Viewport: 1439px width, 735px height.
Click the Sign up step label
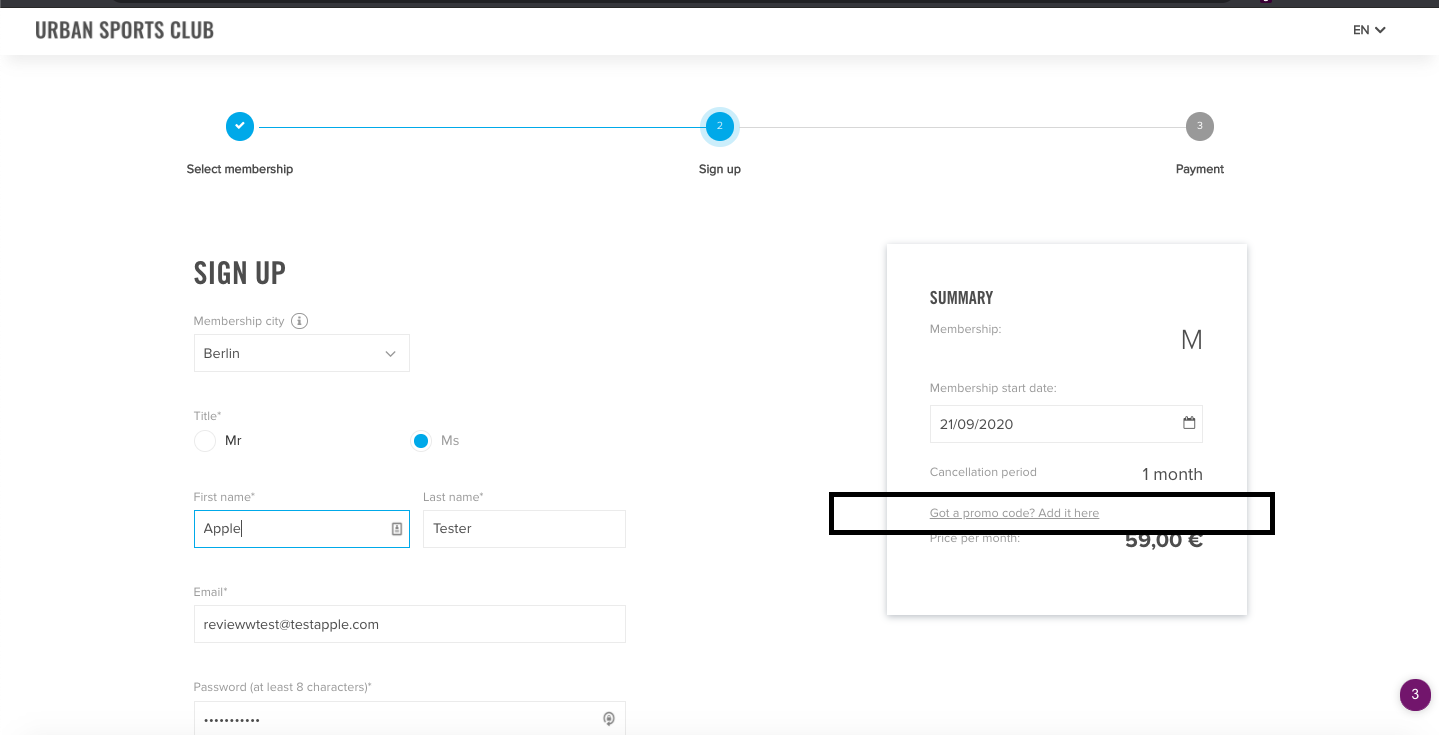(720, 169)
